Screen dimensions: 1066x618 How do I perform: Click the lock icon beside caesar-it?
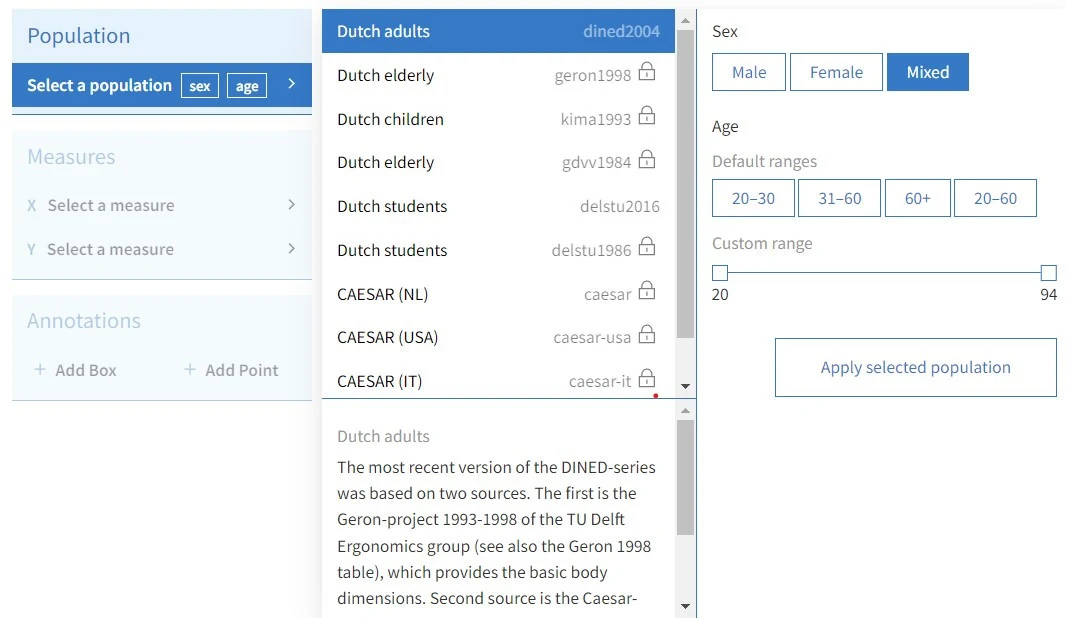(647, 377)
